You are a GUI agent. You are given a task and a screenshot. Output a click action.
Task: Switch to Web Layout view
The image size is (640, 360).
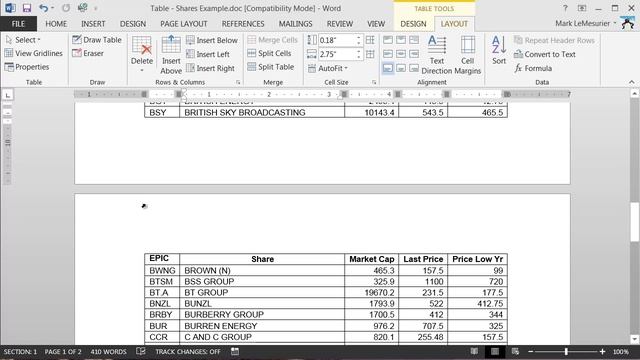(516, 351)
